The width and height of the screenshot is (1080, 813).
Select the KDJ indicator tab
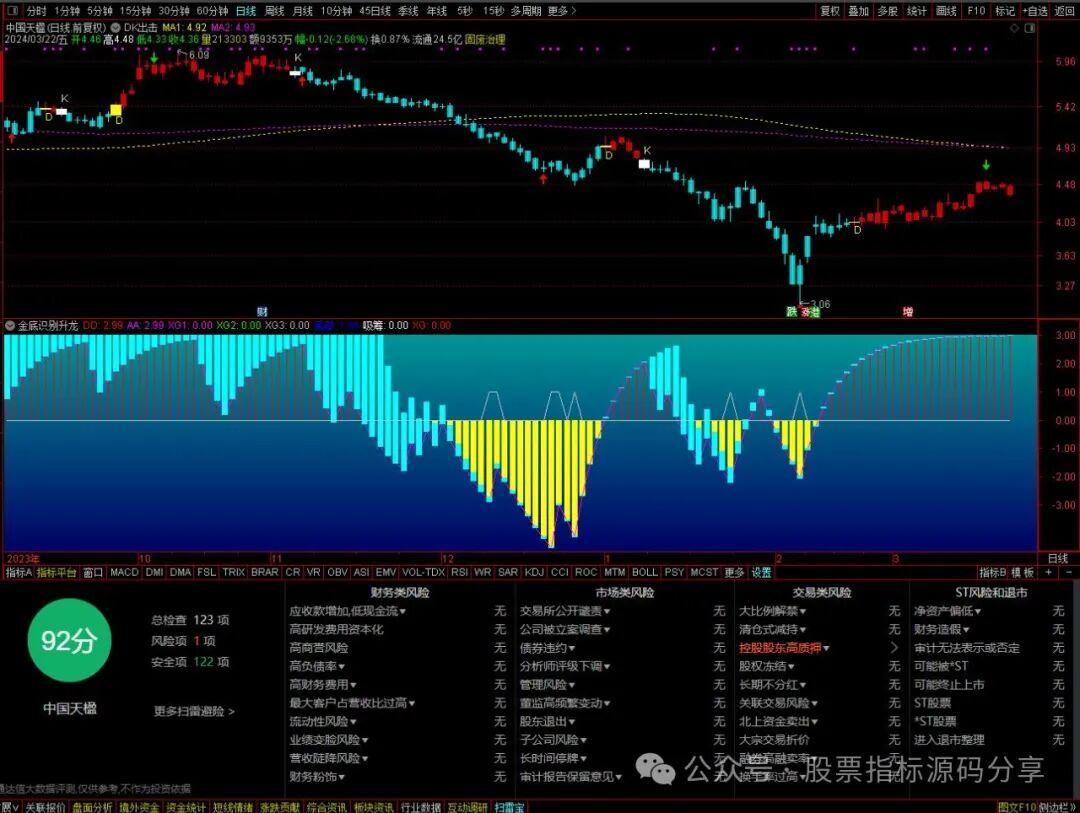click(534, 572)
